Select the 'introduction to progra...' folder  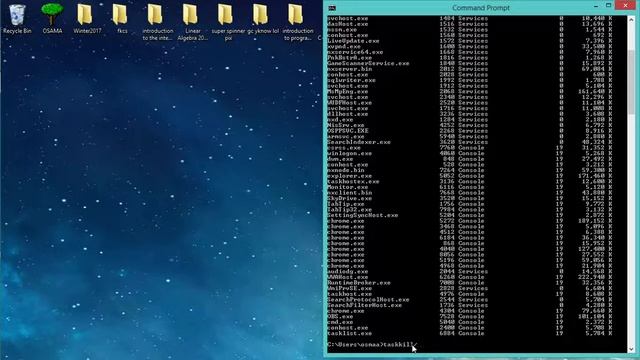(x=298, y=22)
